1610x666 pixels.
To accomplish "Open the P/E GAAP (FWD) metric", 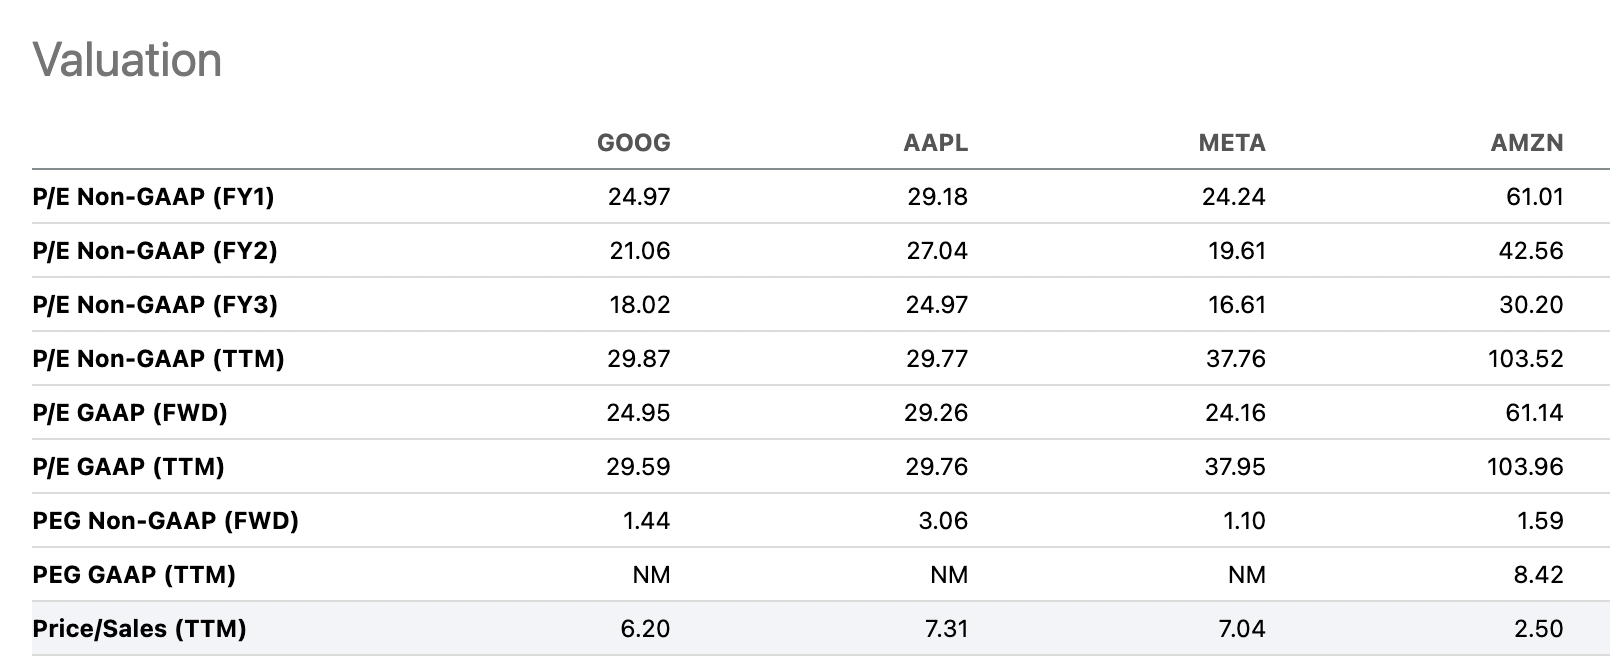I will pyautogui.click(x=130, y=413).
